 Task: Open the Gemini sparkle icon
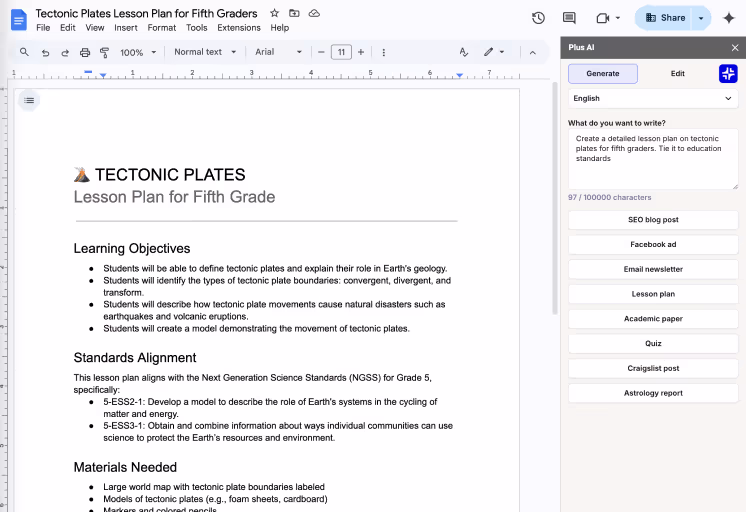pyautogui.click(x=729, y=18)
